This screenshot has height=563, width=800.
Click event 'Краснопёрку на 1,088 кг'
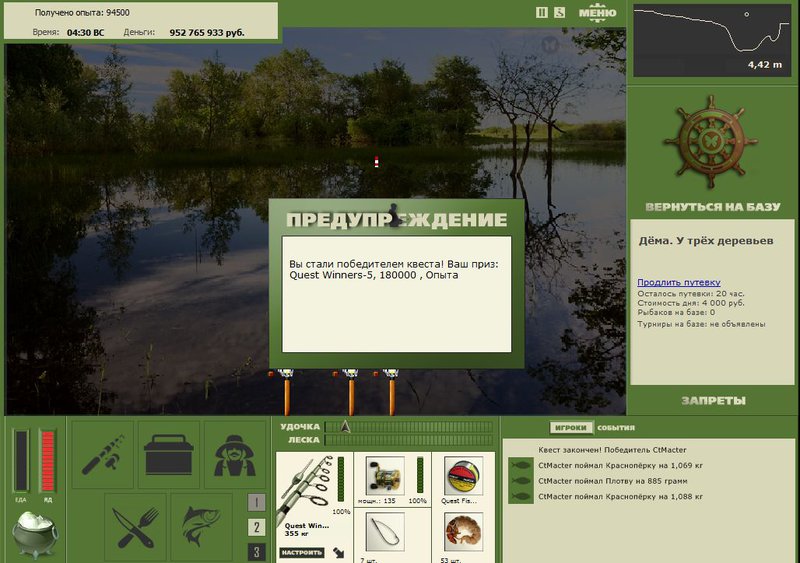pyautogui.click(x=620, y=496)
